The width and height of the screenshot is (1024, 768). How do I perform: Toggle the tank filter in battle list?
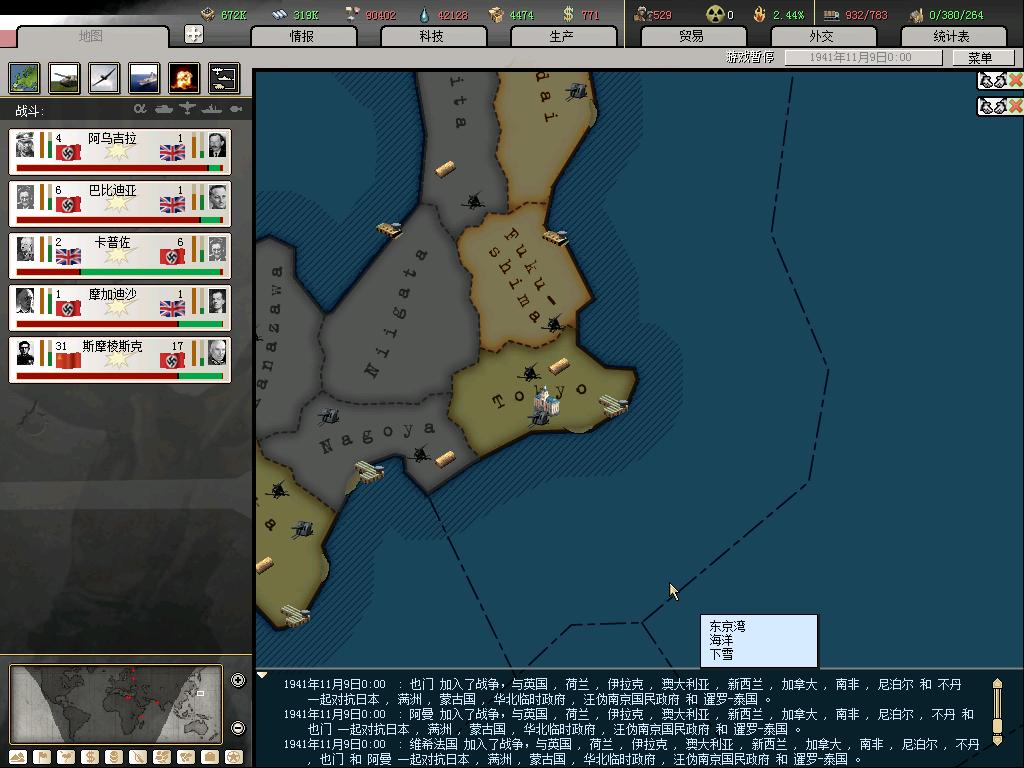[164, 109]
